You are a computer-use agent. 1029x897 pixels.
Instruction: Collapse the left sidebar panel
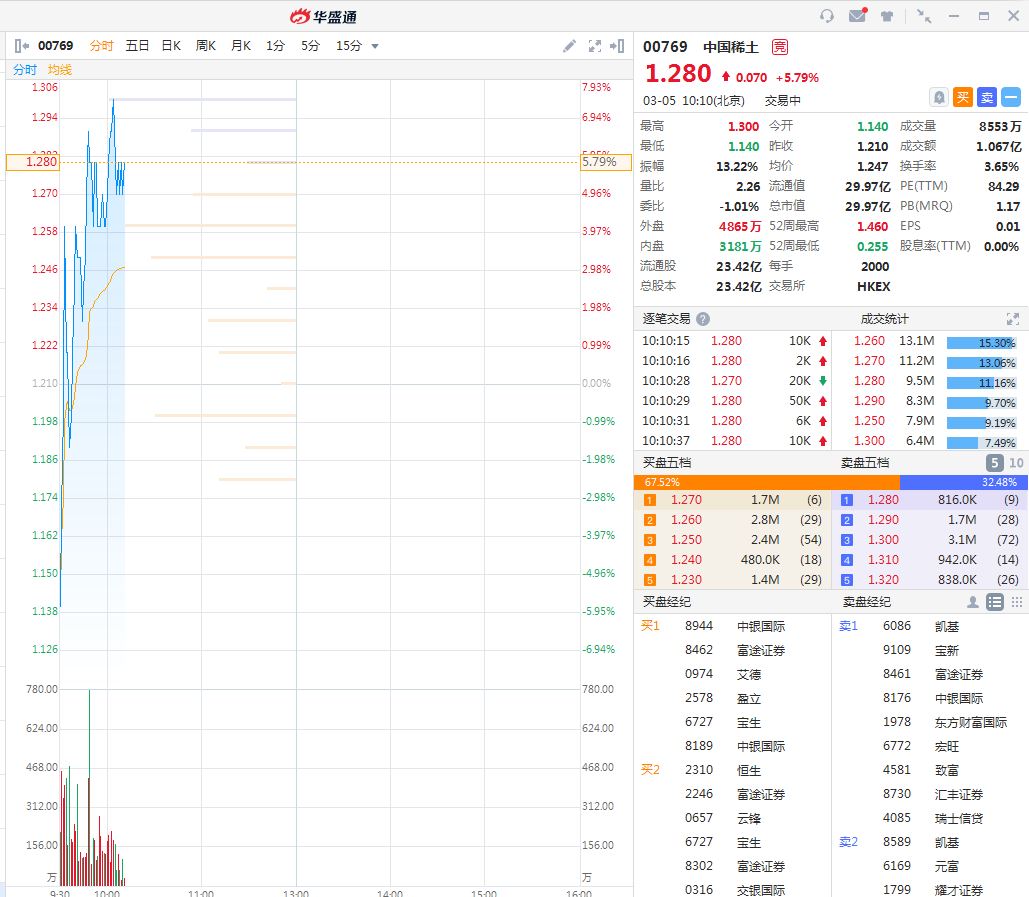click(22, 46)
